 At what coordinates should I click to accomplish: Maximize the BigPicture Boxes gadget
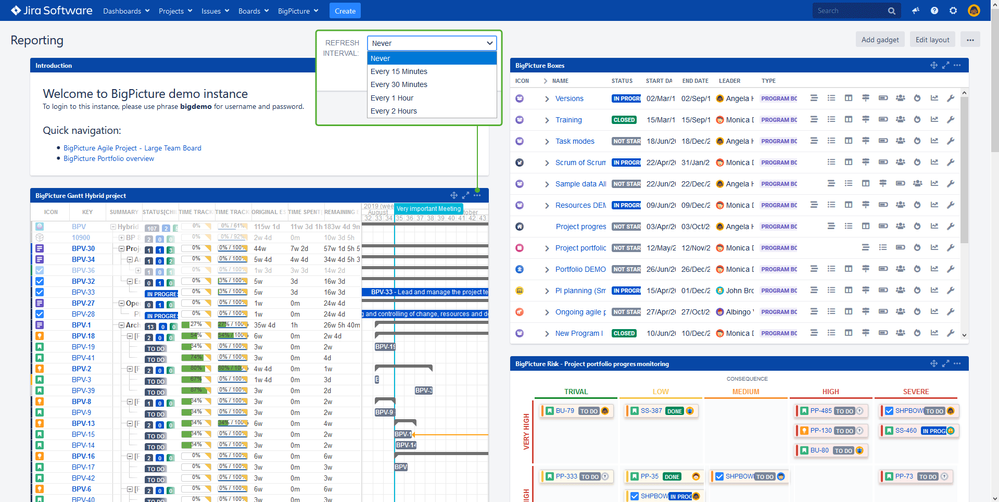coord(945,66)
